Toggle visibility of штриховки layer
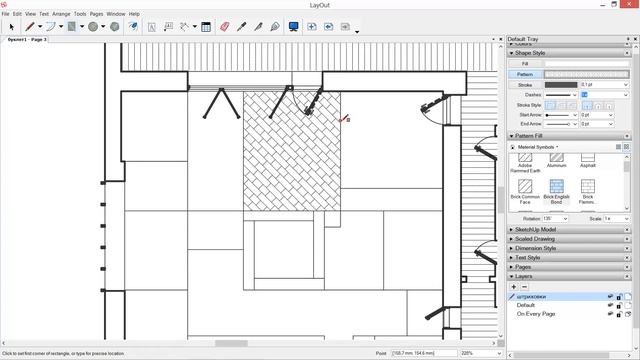Screen dimensions: 640x360 click(610, 297)
